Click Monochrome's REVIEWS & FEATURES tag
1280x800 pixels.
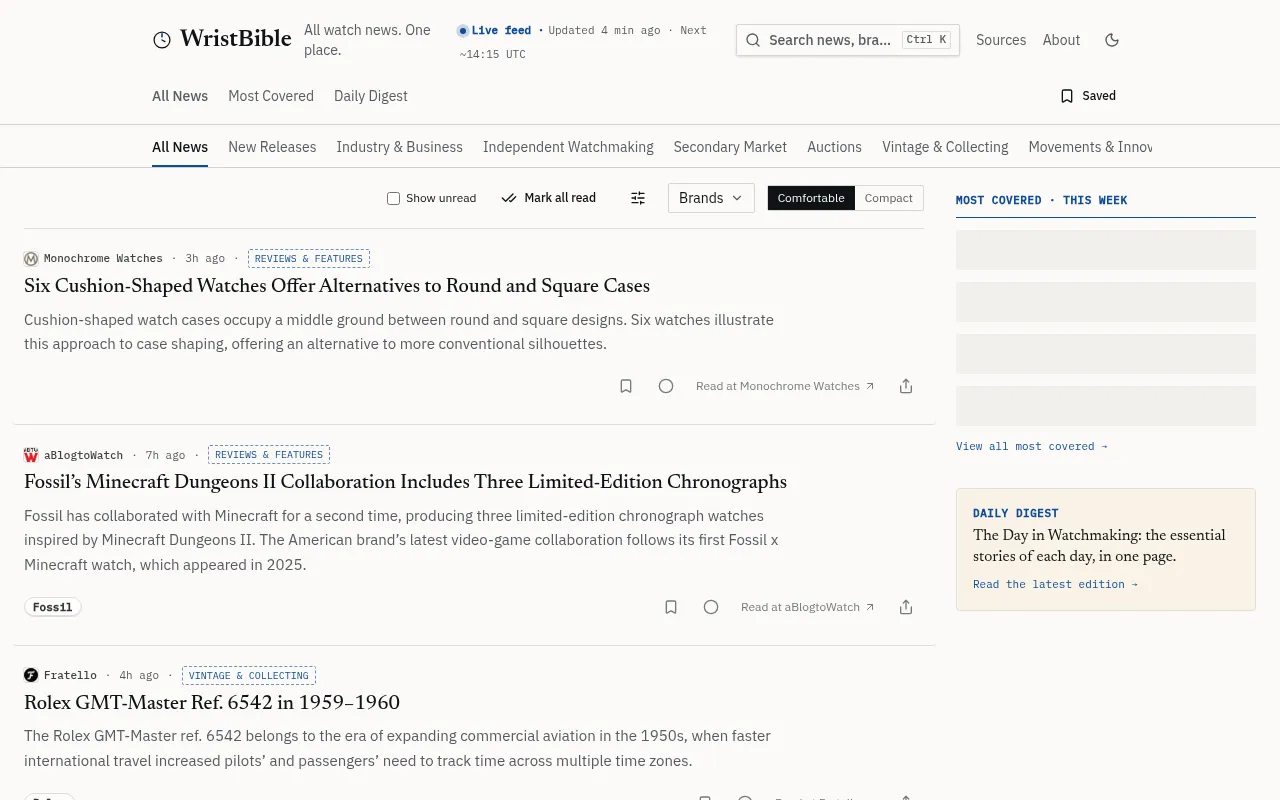click(309, 259)
